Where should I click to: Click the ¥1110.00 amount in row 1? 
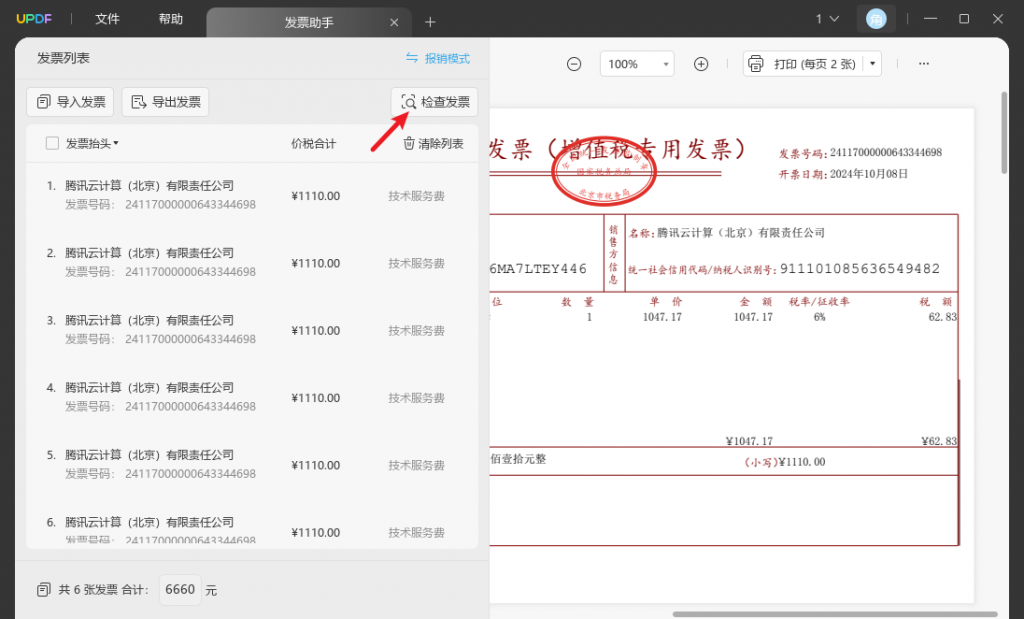pyautogui.click(x=315, y=196)
